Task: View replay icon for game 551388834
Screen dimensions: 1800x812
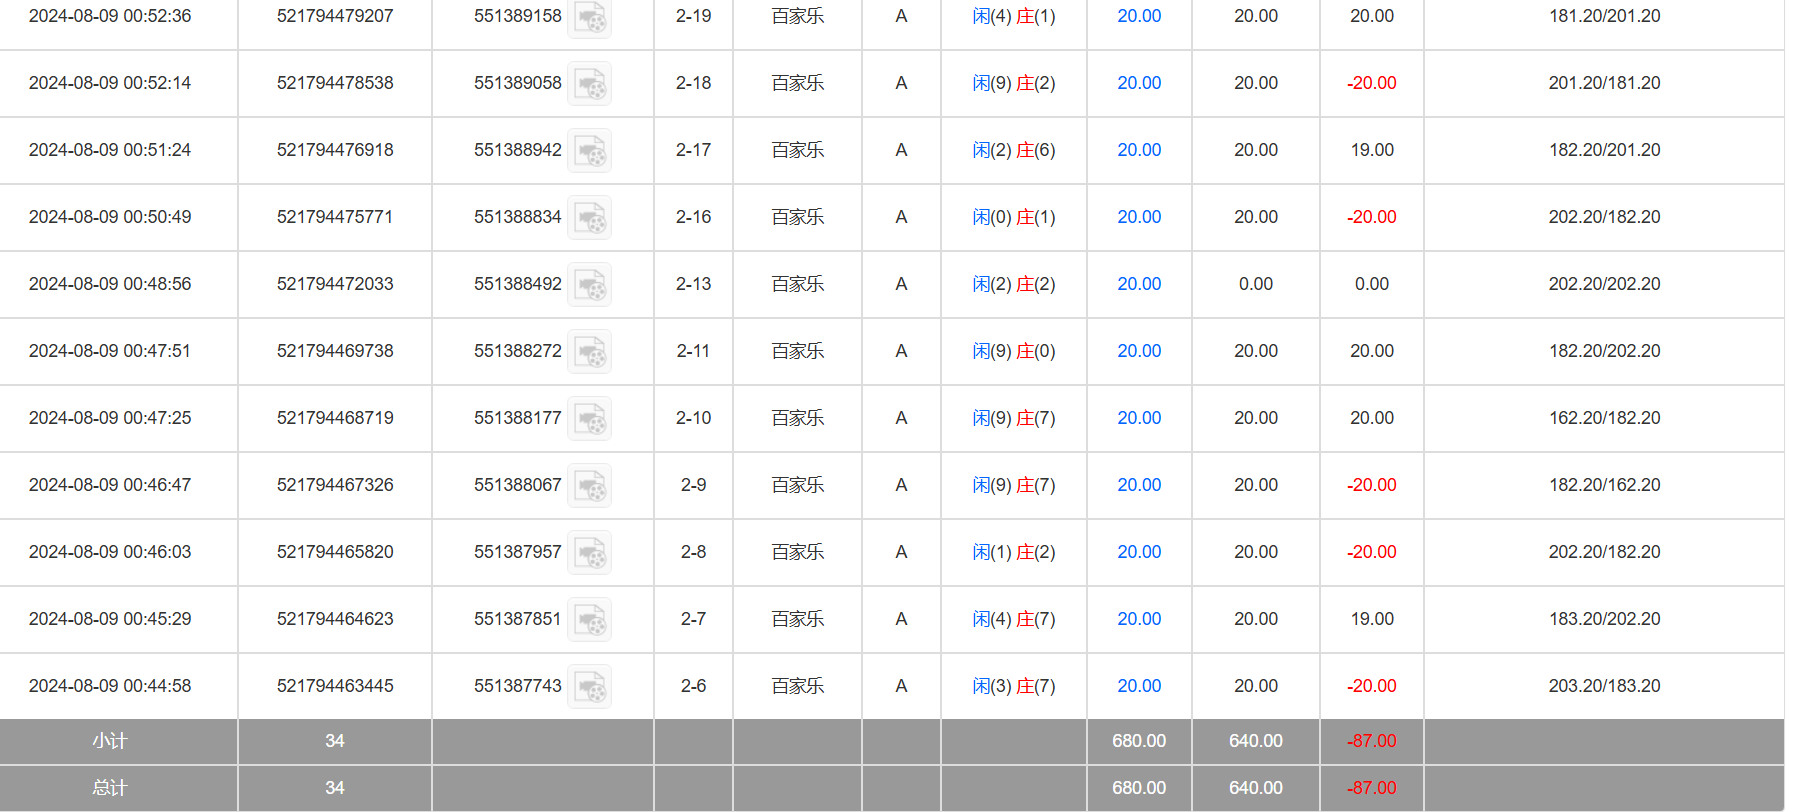Action: click(589, 218)
